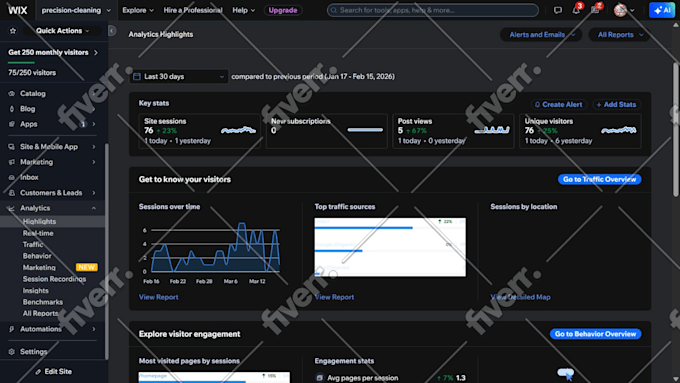Collapse the Analytics section chevron

94,208
